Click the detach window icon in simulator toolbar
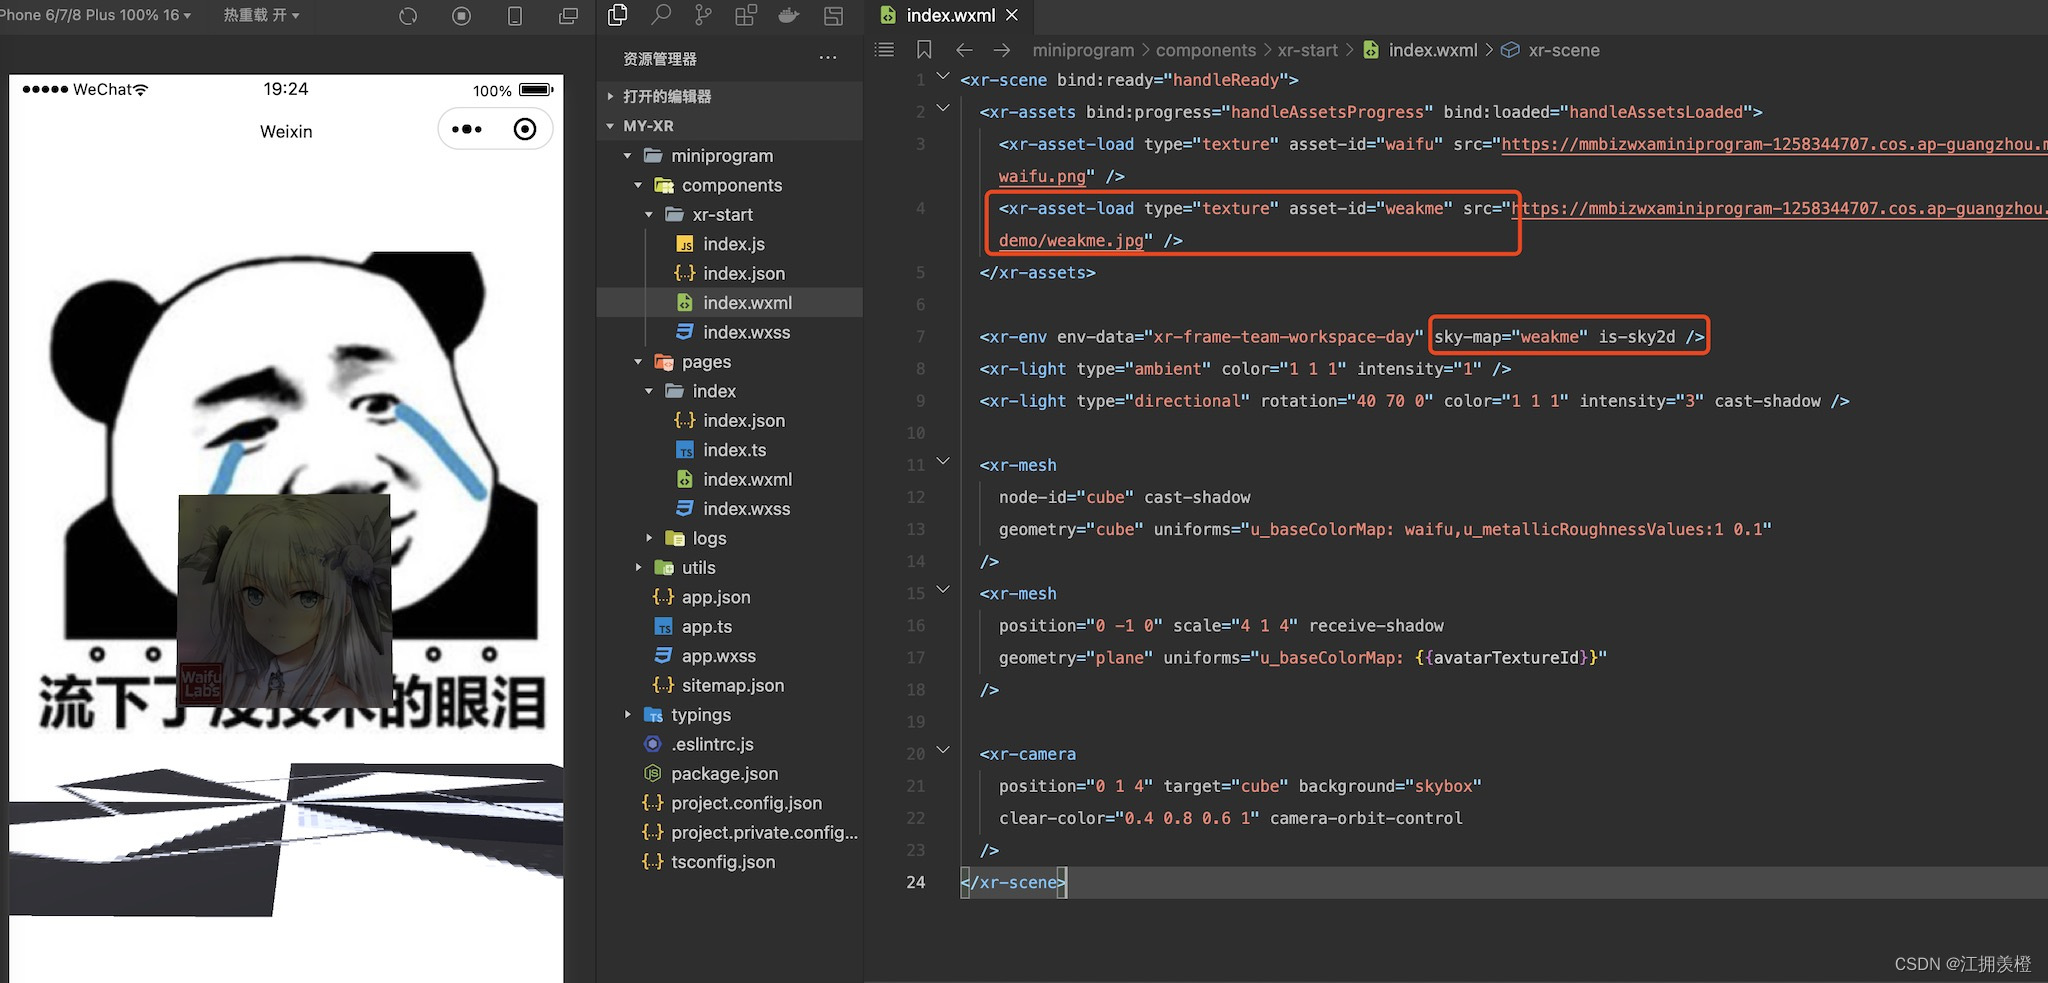 568,16
